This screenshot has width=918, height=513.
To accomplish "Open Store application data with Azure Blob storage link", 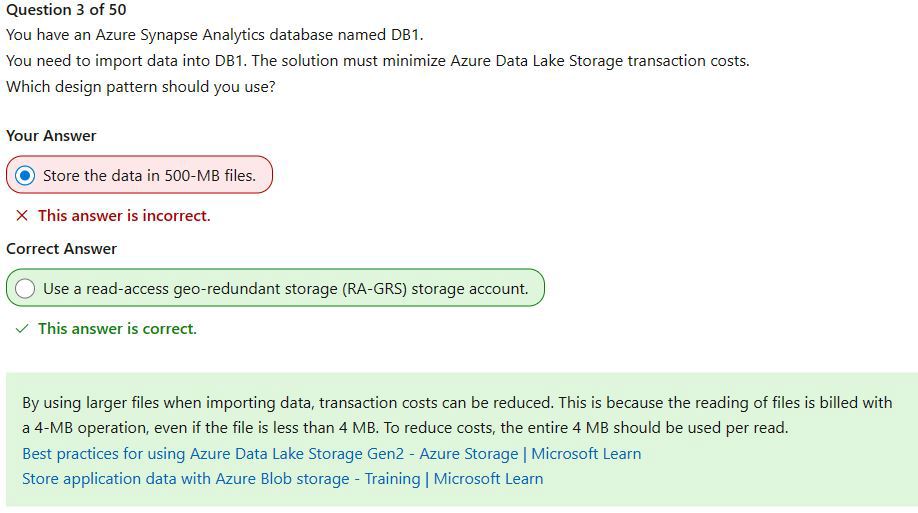I will coord(283,478).
